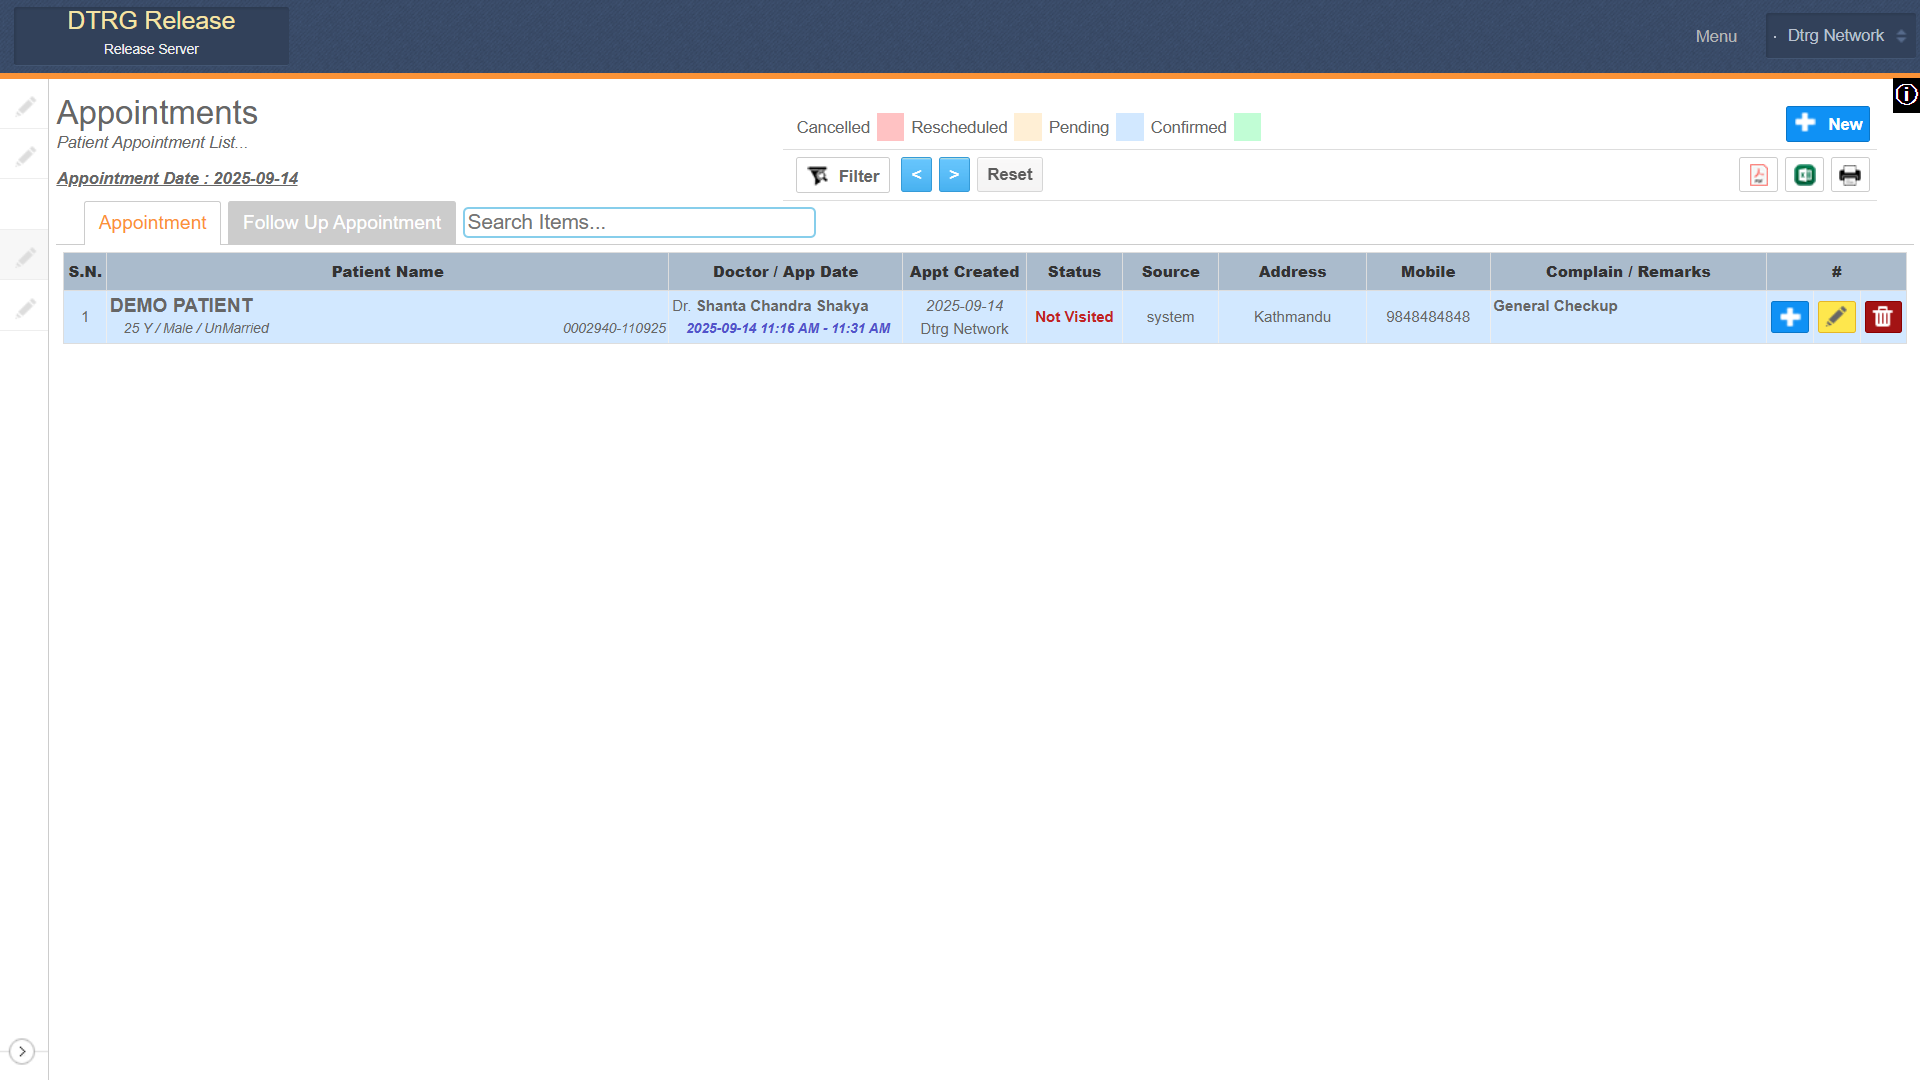
Task: Reset the appointment filters
Action: (1009, 175)
